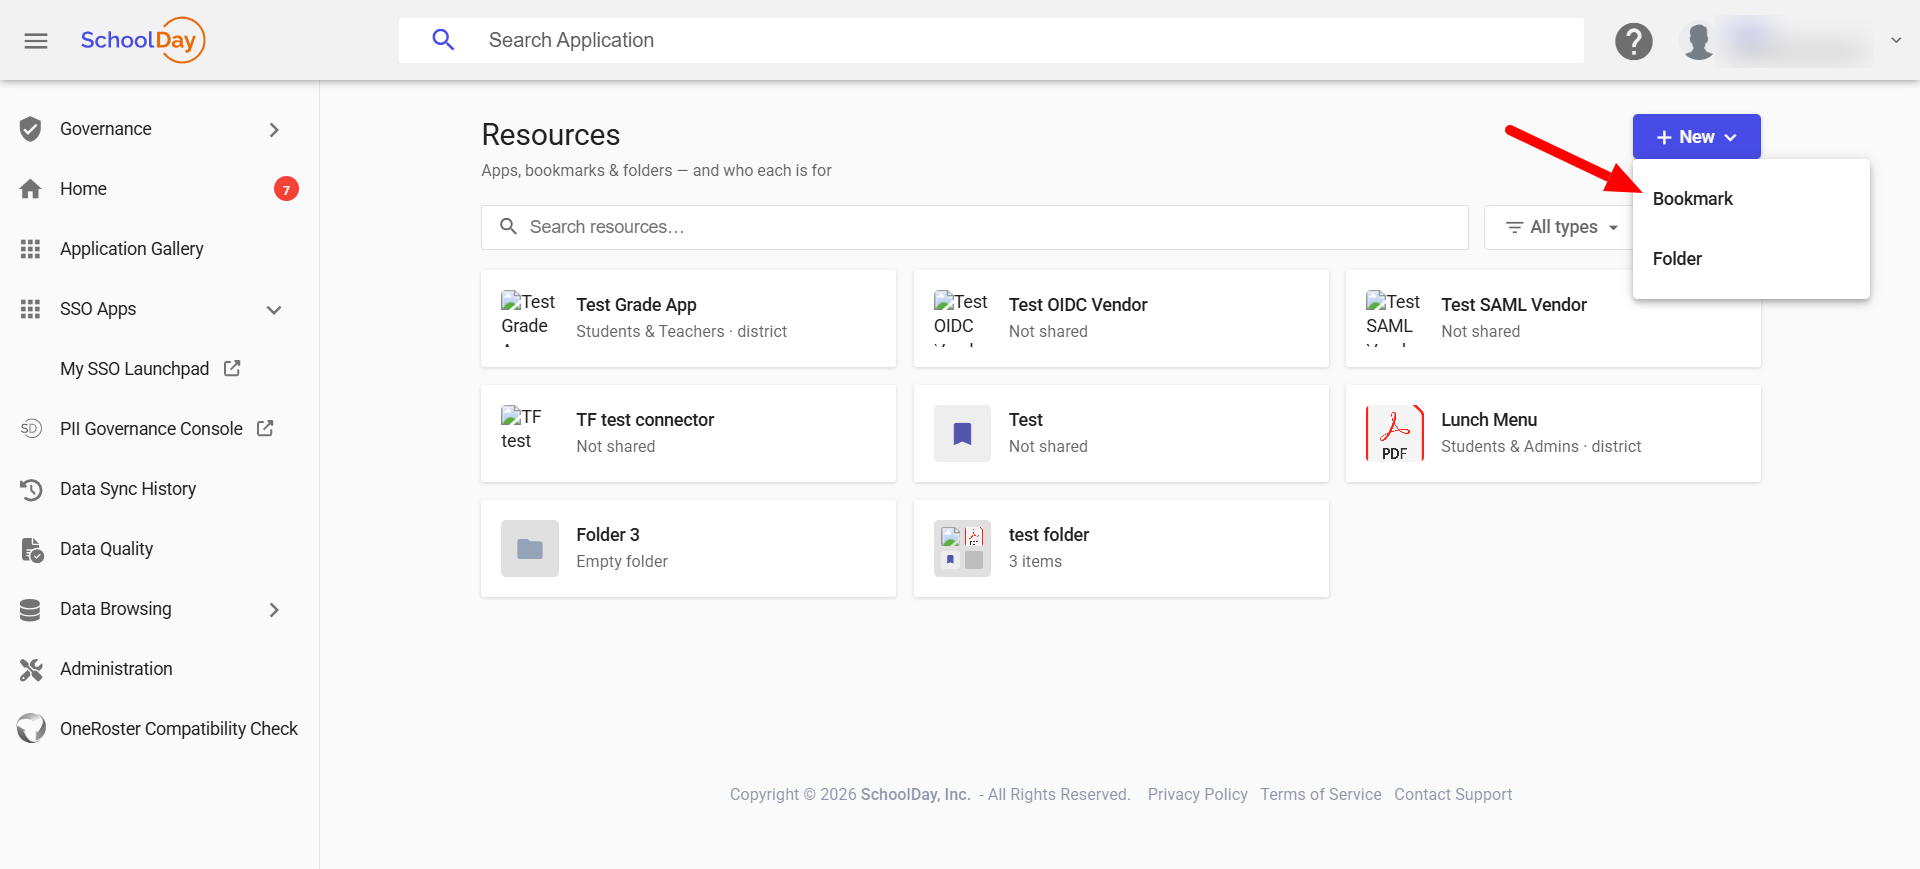This screenshot has width=1920, height=869.
Task: Open the help question mark icon
Action: click(1634, 41)
